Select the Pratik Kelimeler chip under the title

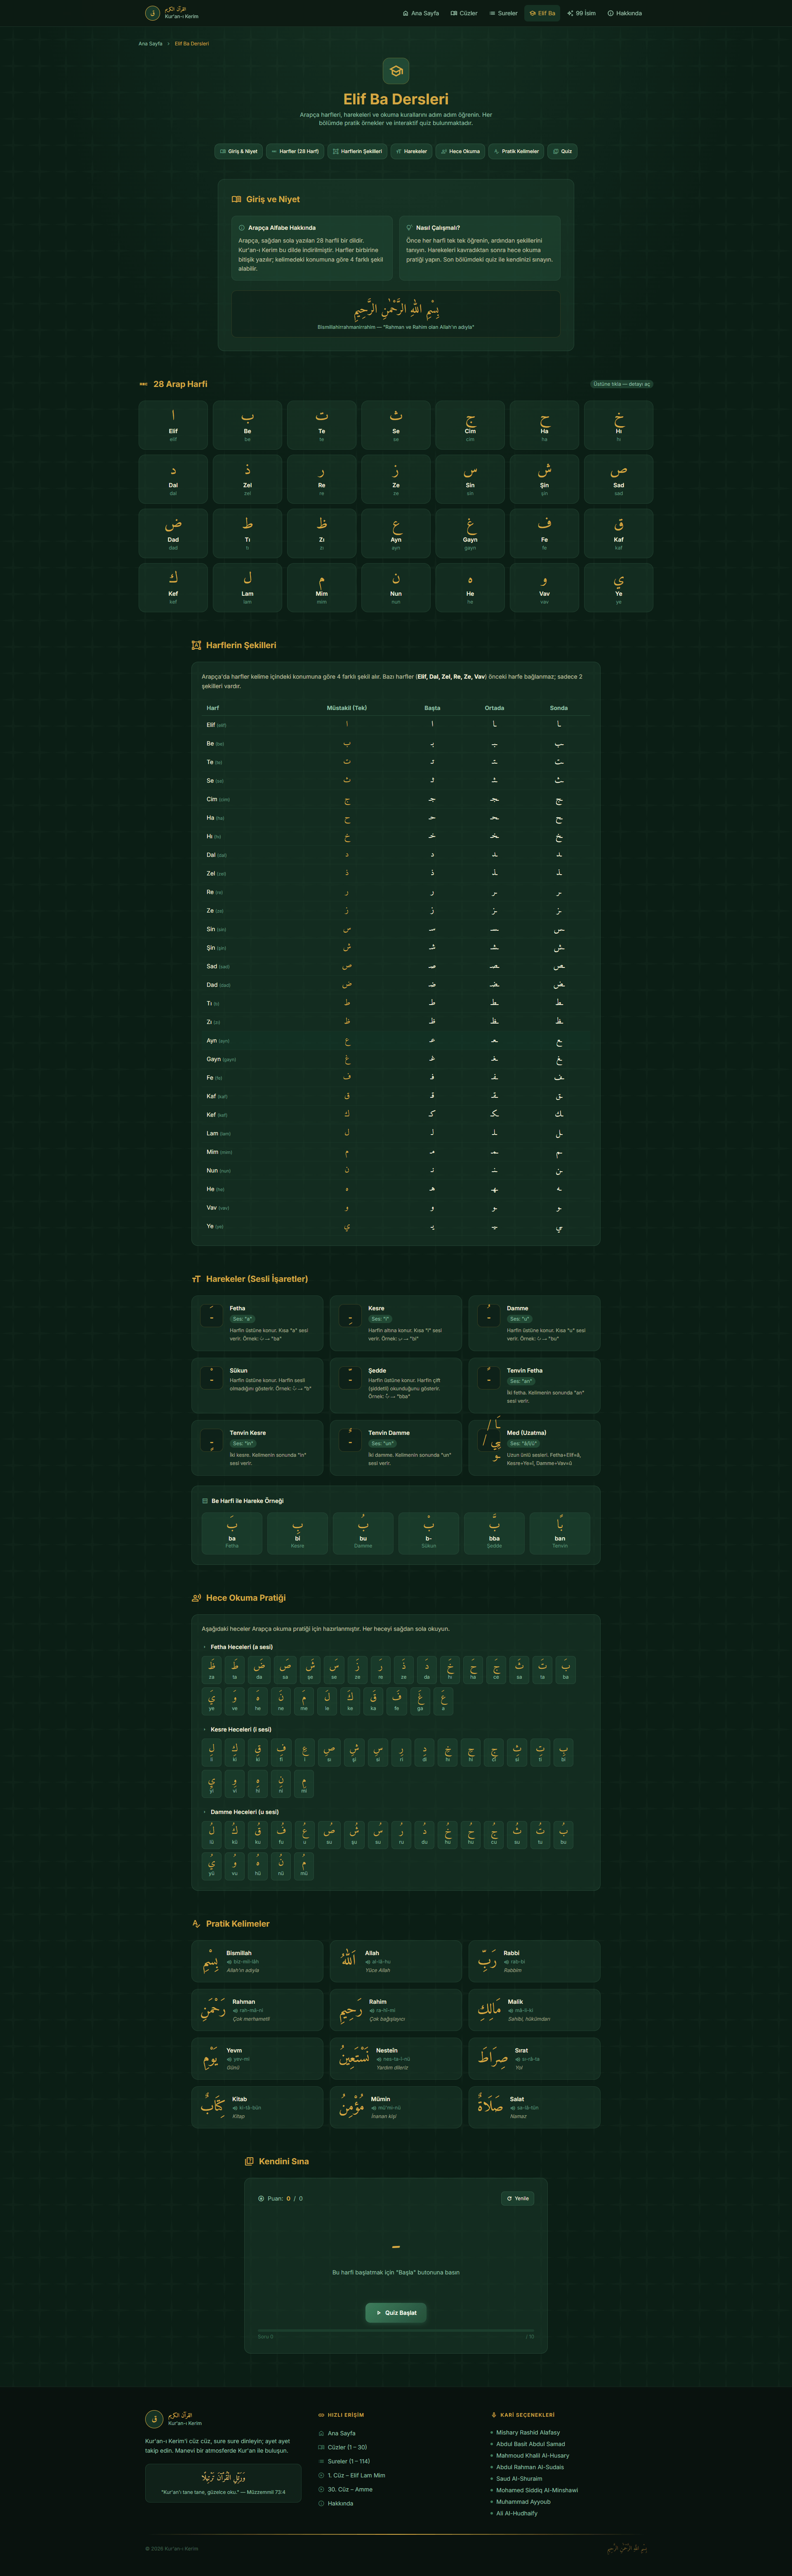pos(516,151)
